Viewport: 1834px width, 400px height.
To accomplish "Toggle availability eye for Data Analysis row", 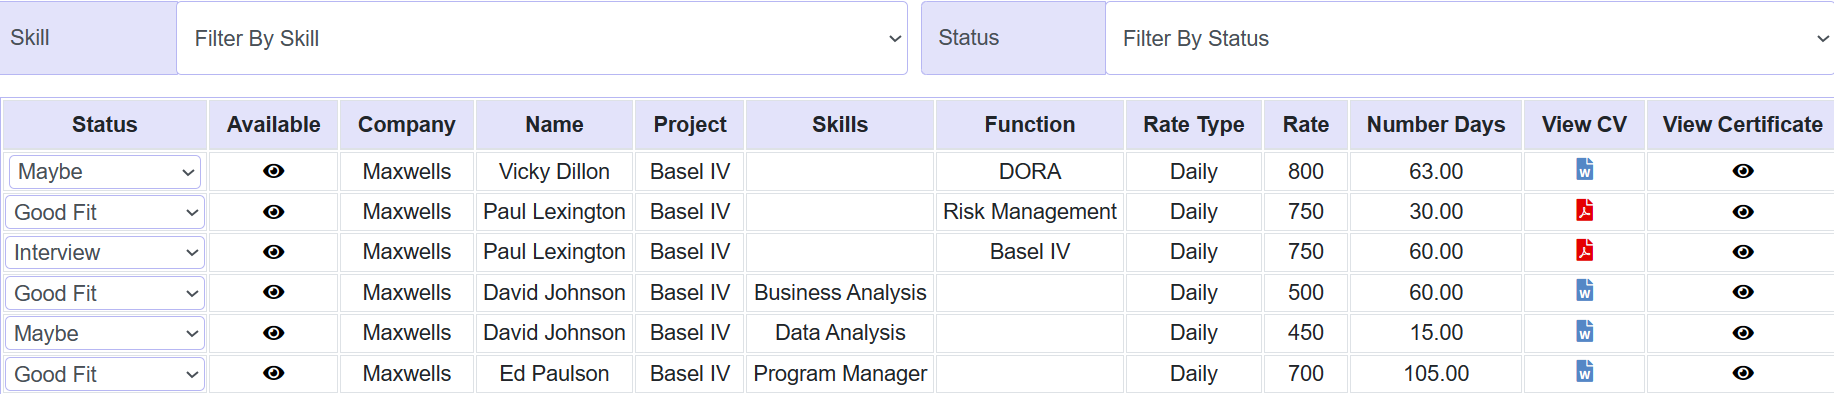I will pyautogui.click(x=273, y=333).
